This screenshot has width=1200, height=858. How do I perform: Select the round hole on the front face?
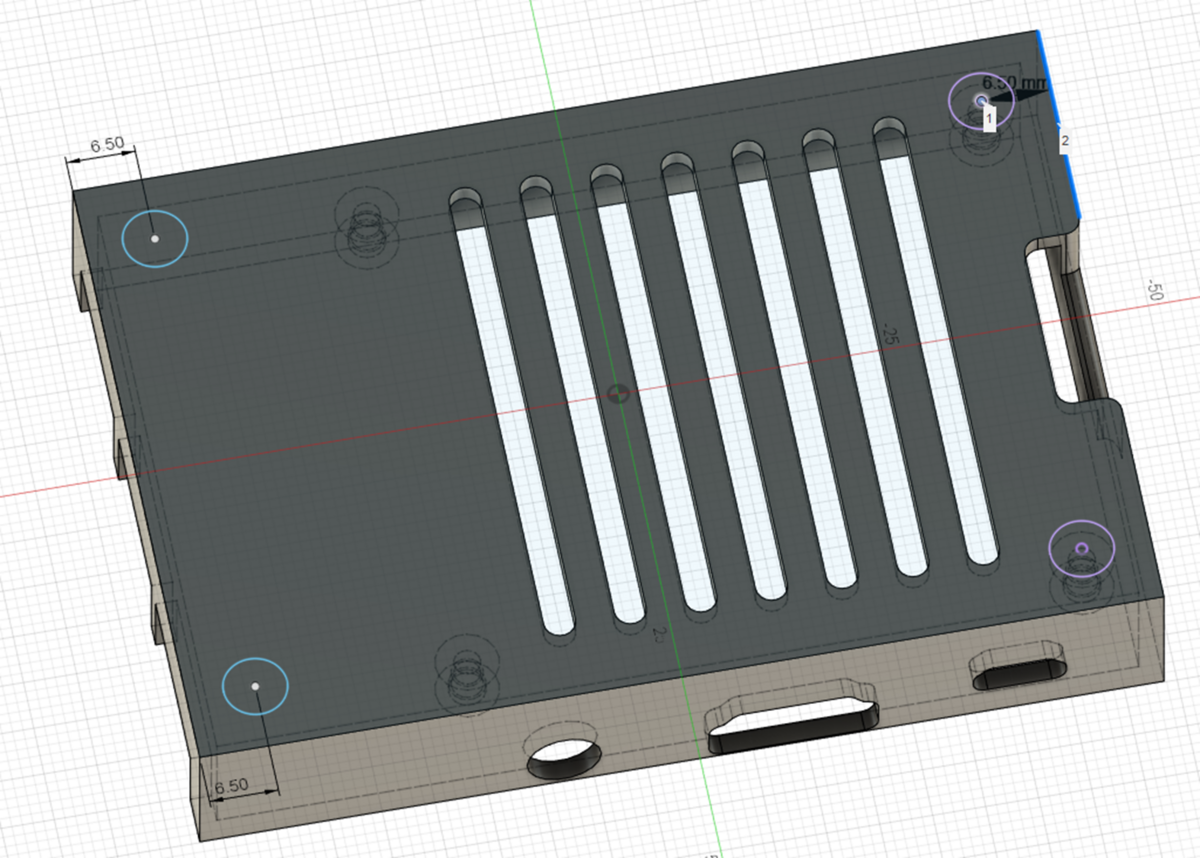563,761
